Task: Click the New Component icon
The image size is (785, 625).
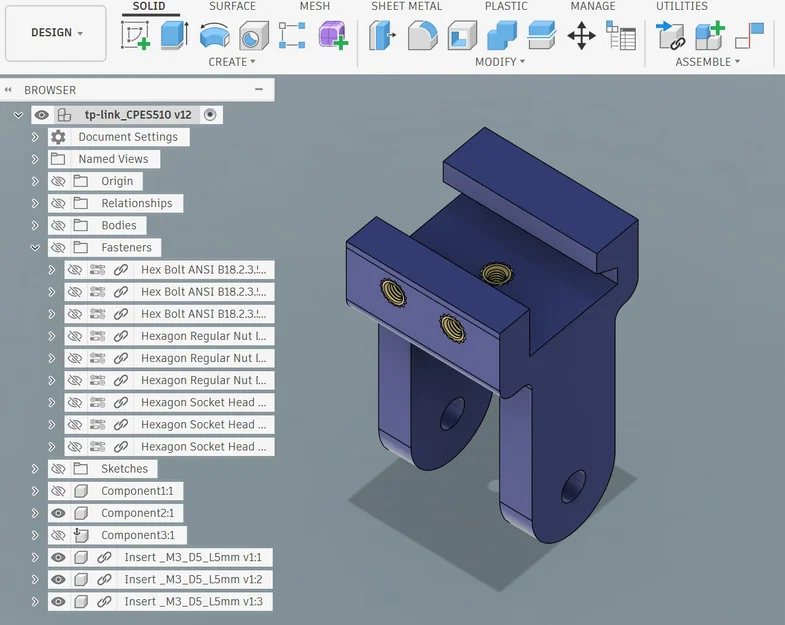Action: click(710, 35)
